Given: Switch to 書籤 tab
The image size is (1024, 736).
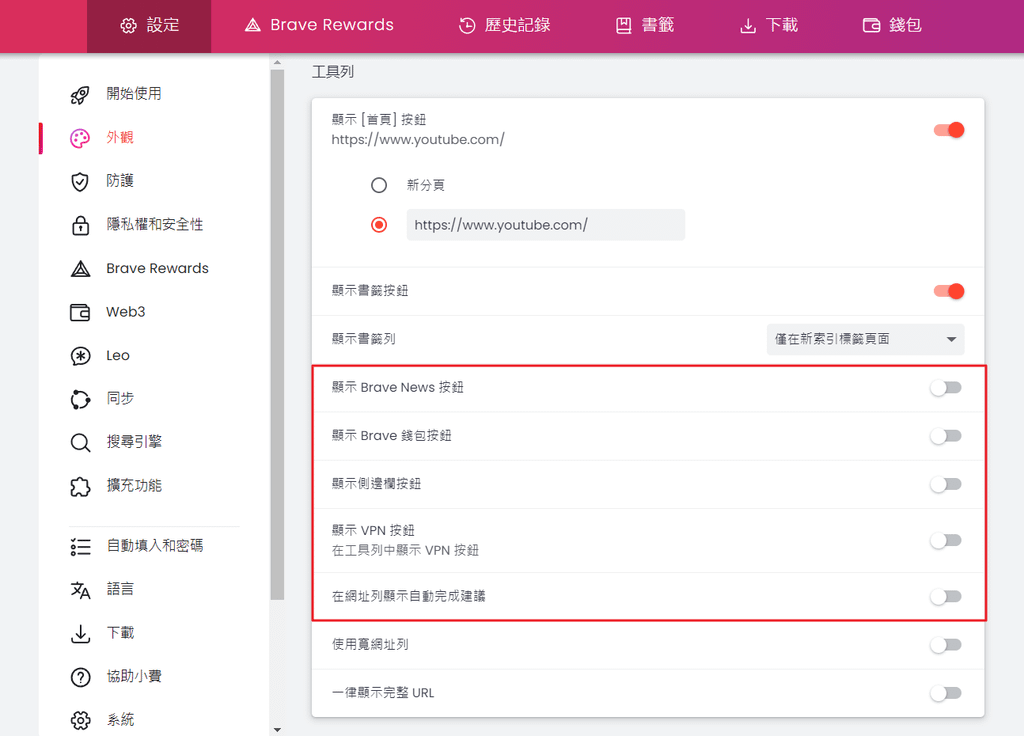Looking at the screenshot, I should (x=645, y=26).
